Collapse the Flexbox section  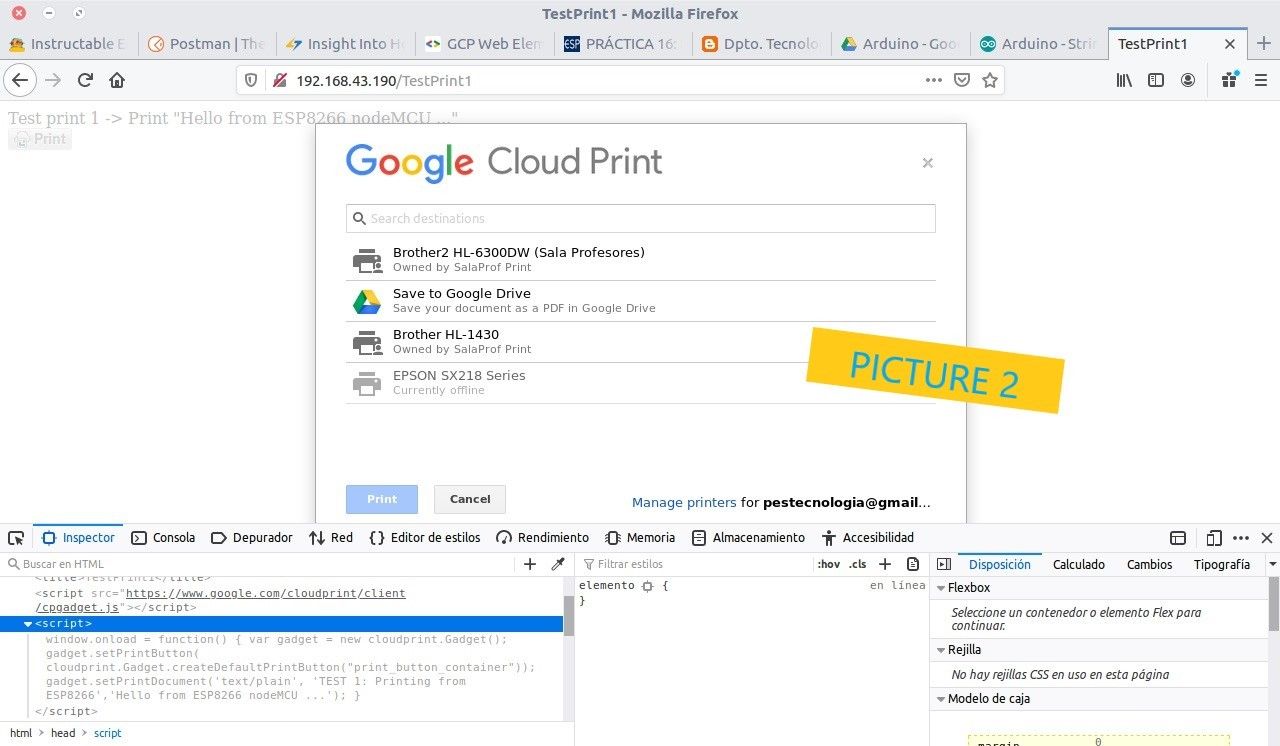pos(940,588)
